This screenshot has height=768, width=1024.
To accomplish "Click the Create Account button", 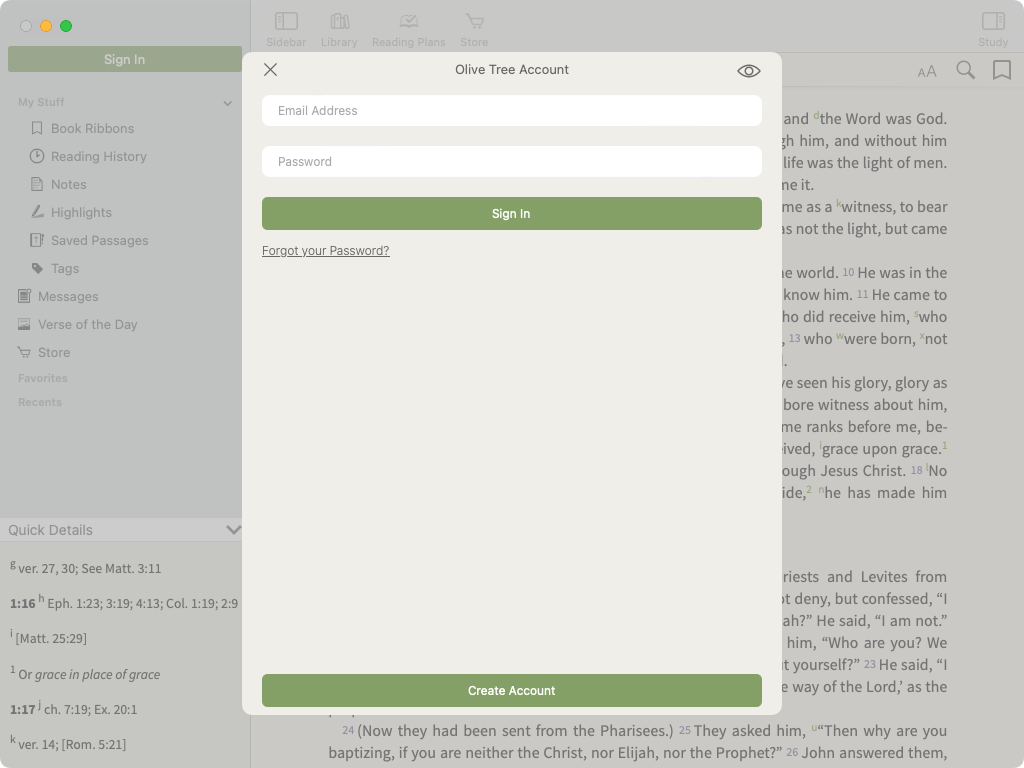I will [x=511, y=691].
